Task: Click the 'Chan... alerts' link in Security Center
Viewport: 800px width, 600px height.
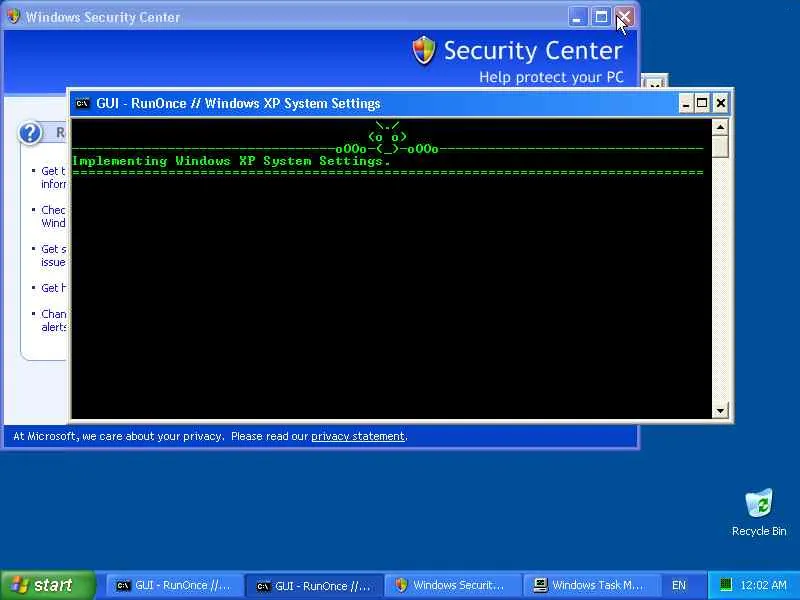Action: point(54,320)
